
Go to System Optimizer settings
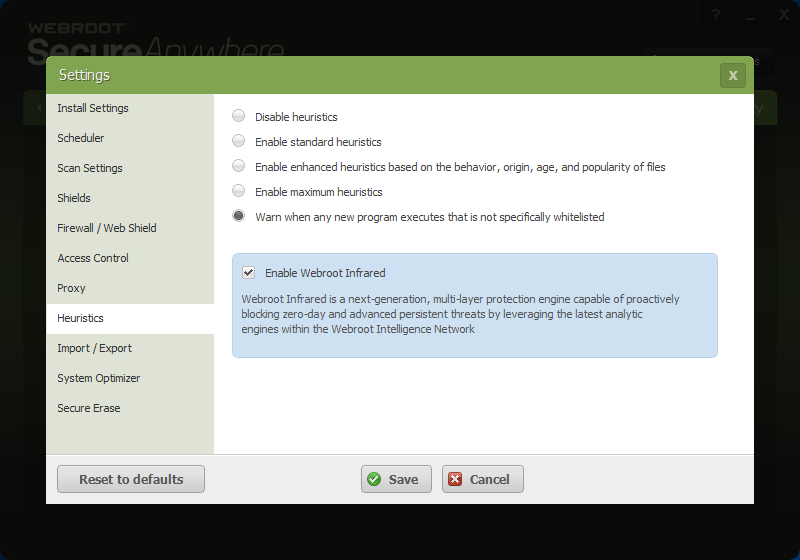click(130, 378)
